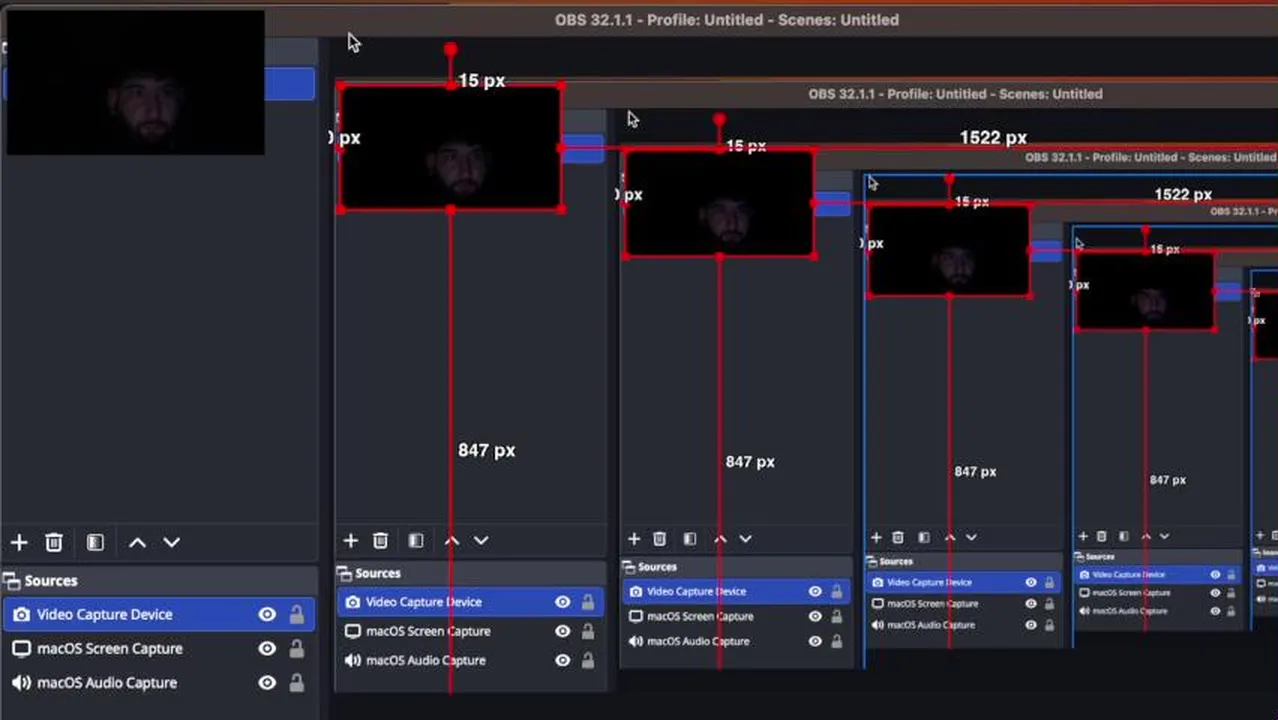Click the Add Source plus icon in the largest Sources toolbar
This screenshot has height=720, width=1278.
[x=19, y=542]
